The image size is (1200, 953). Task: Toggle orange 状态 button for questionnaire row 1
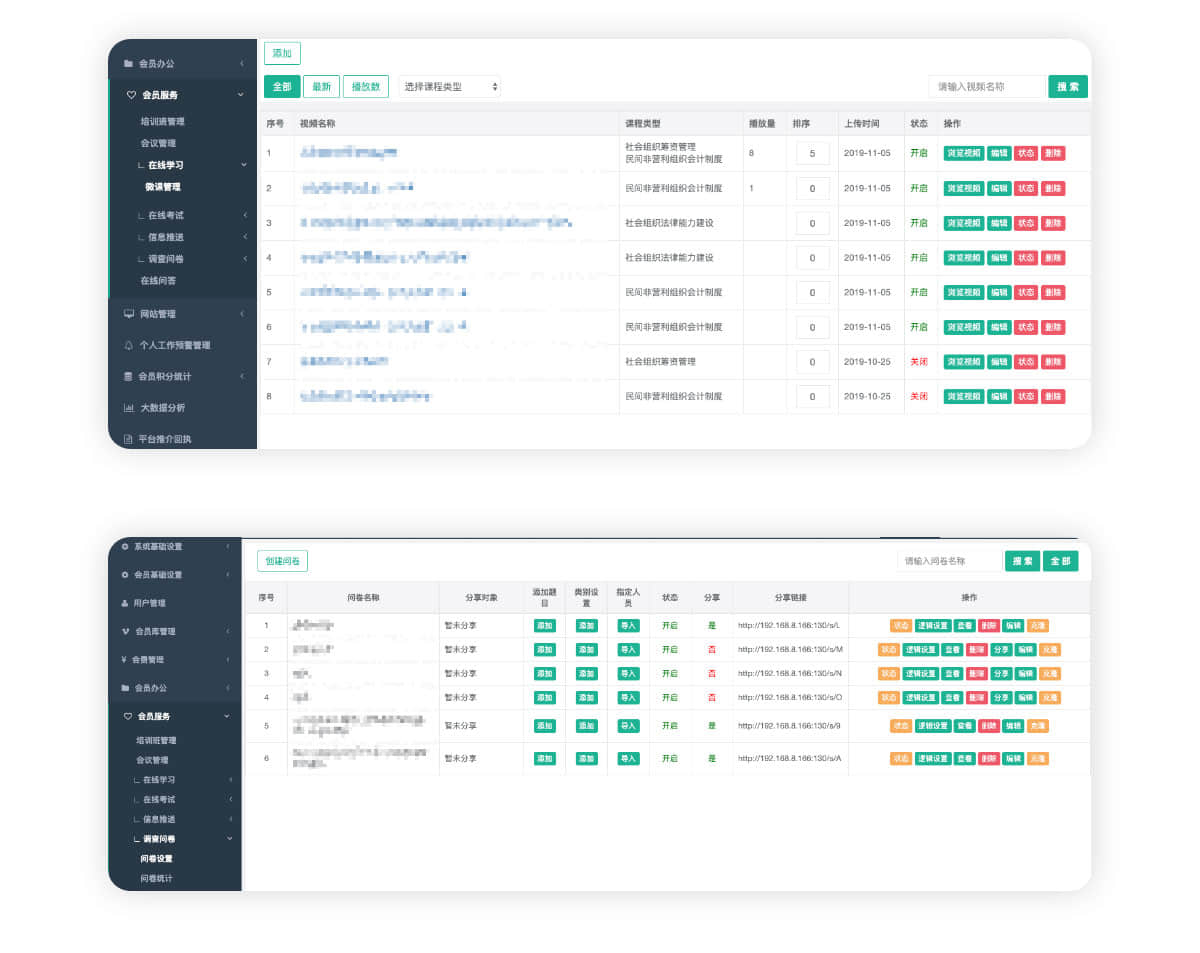coord(901,626)
